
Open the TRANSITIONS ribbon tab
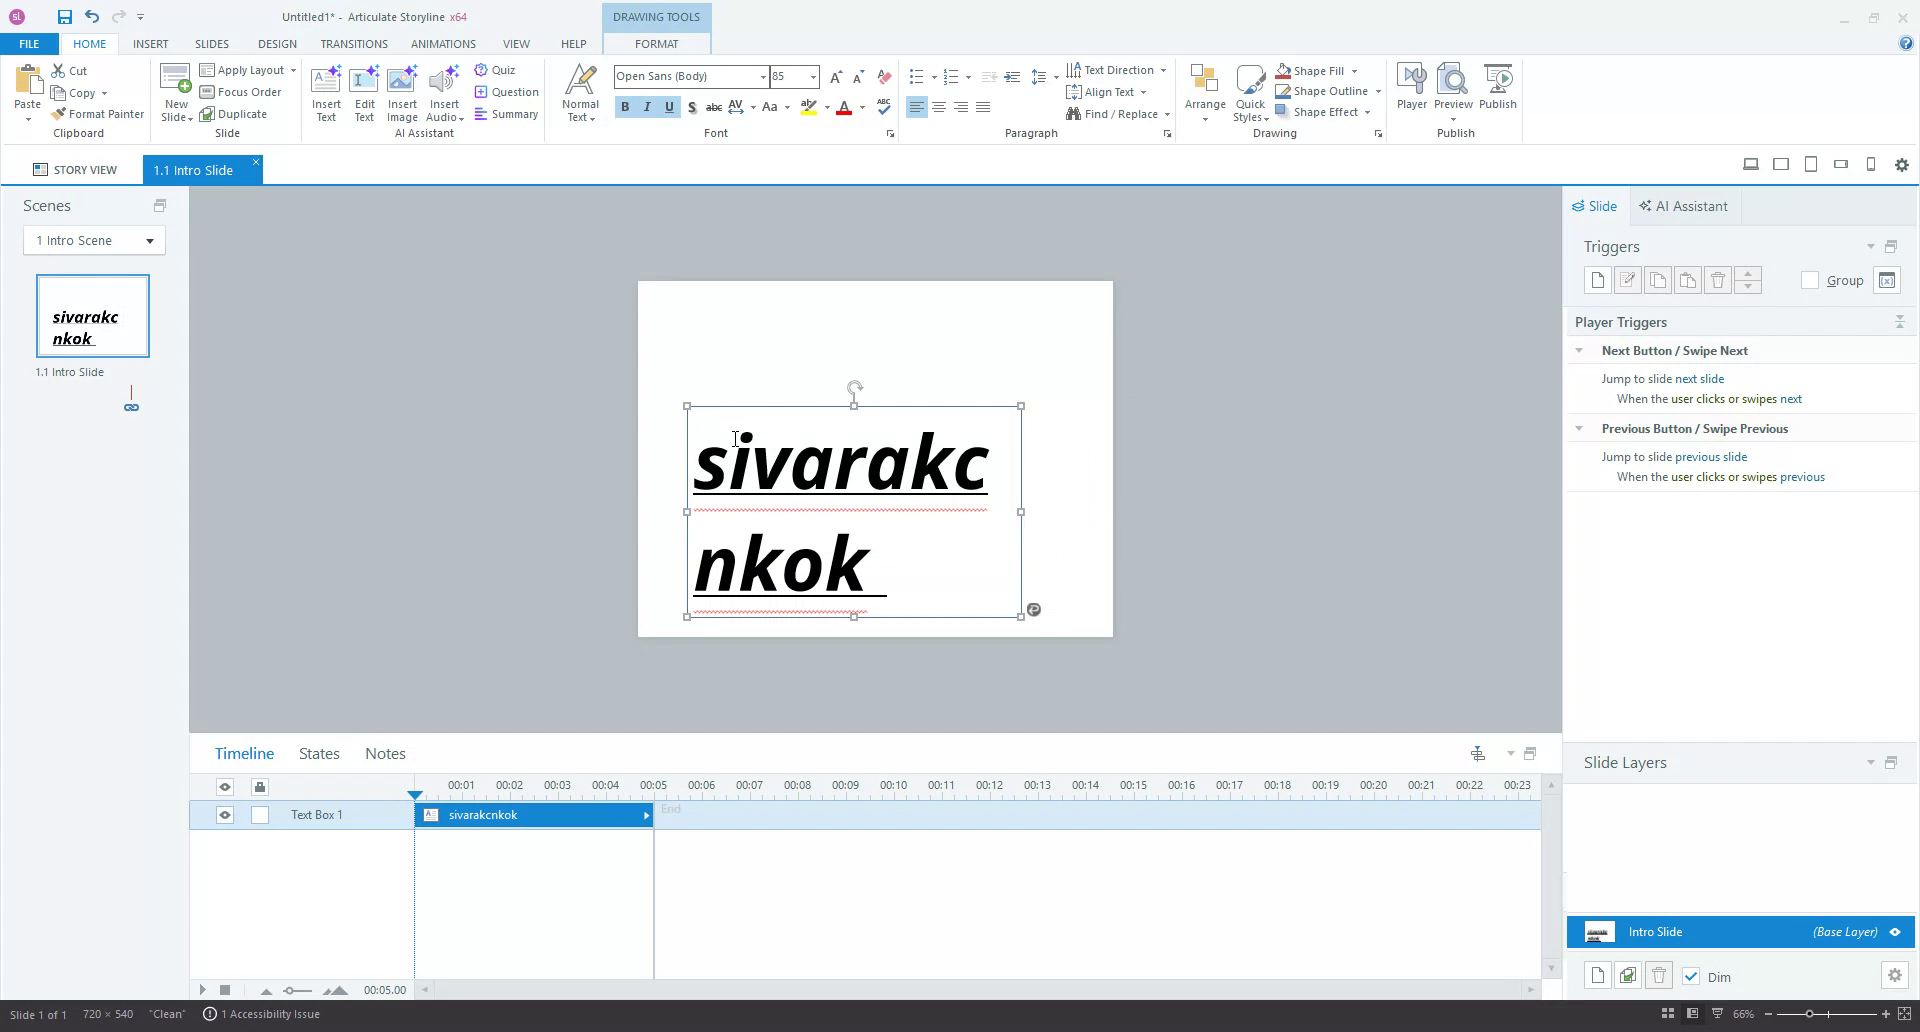click(353, 44)
